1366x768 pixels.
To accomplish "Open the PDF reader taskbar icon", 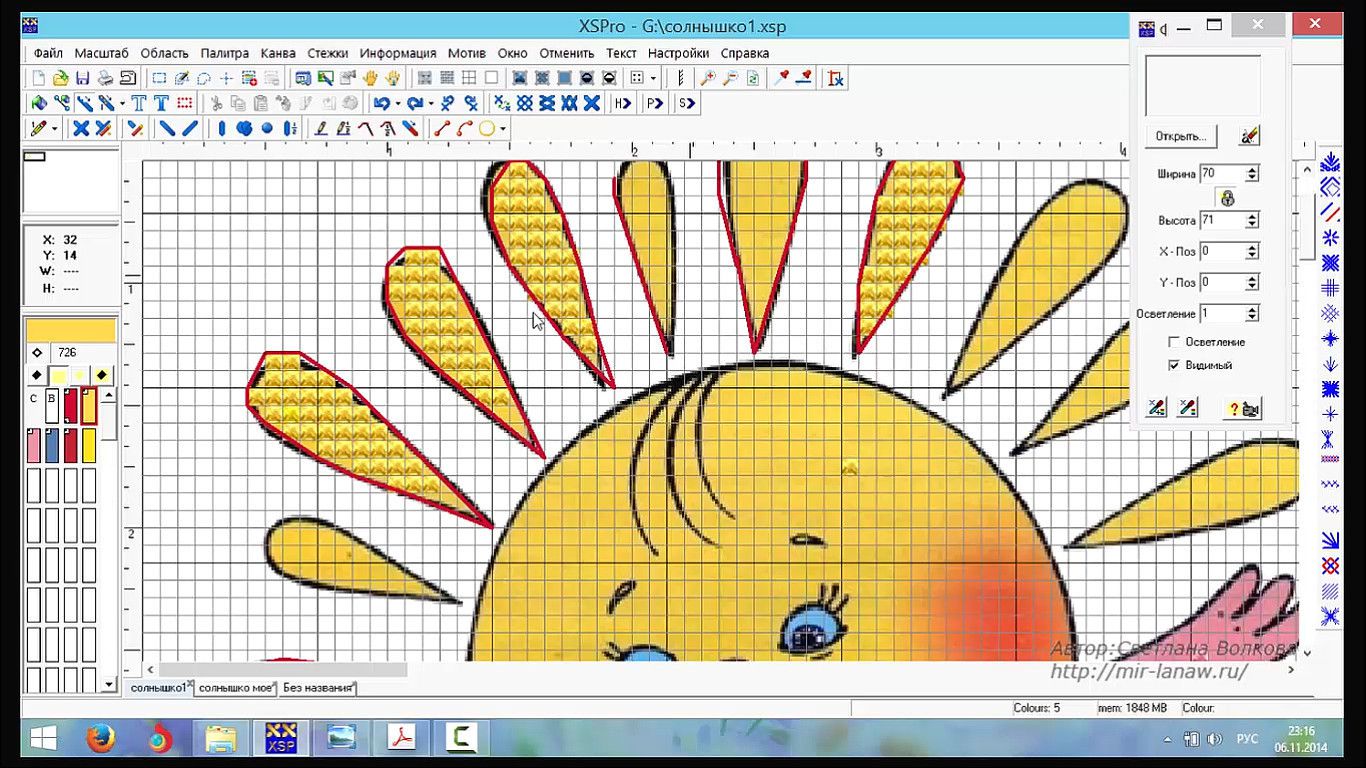I will [x=402, y=739].
